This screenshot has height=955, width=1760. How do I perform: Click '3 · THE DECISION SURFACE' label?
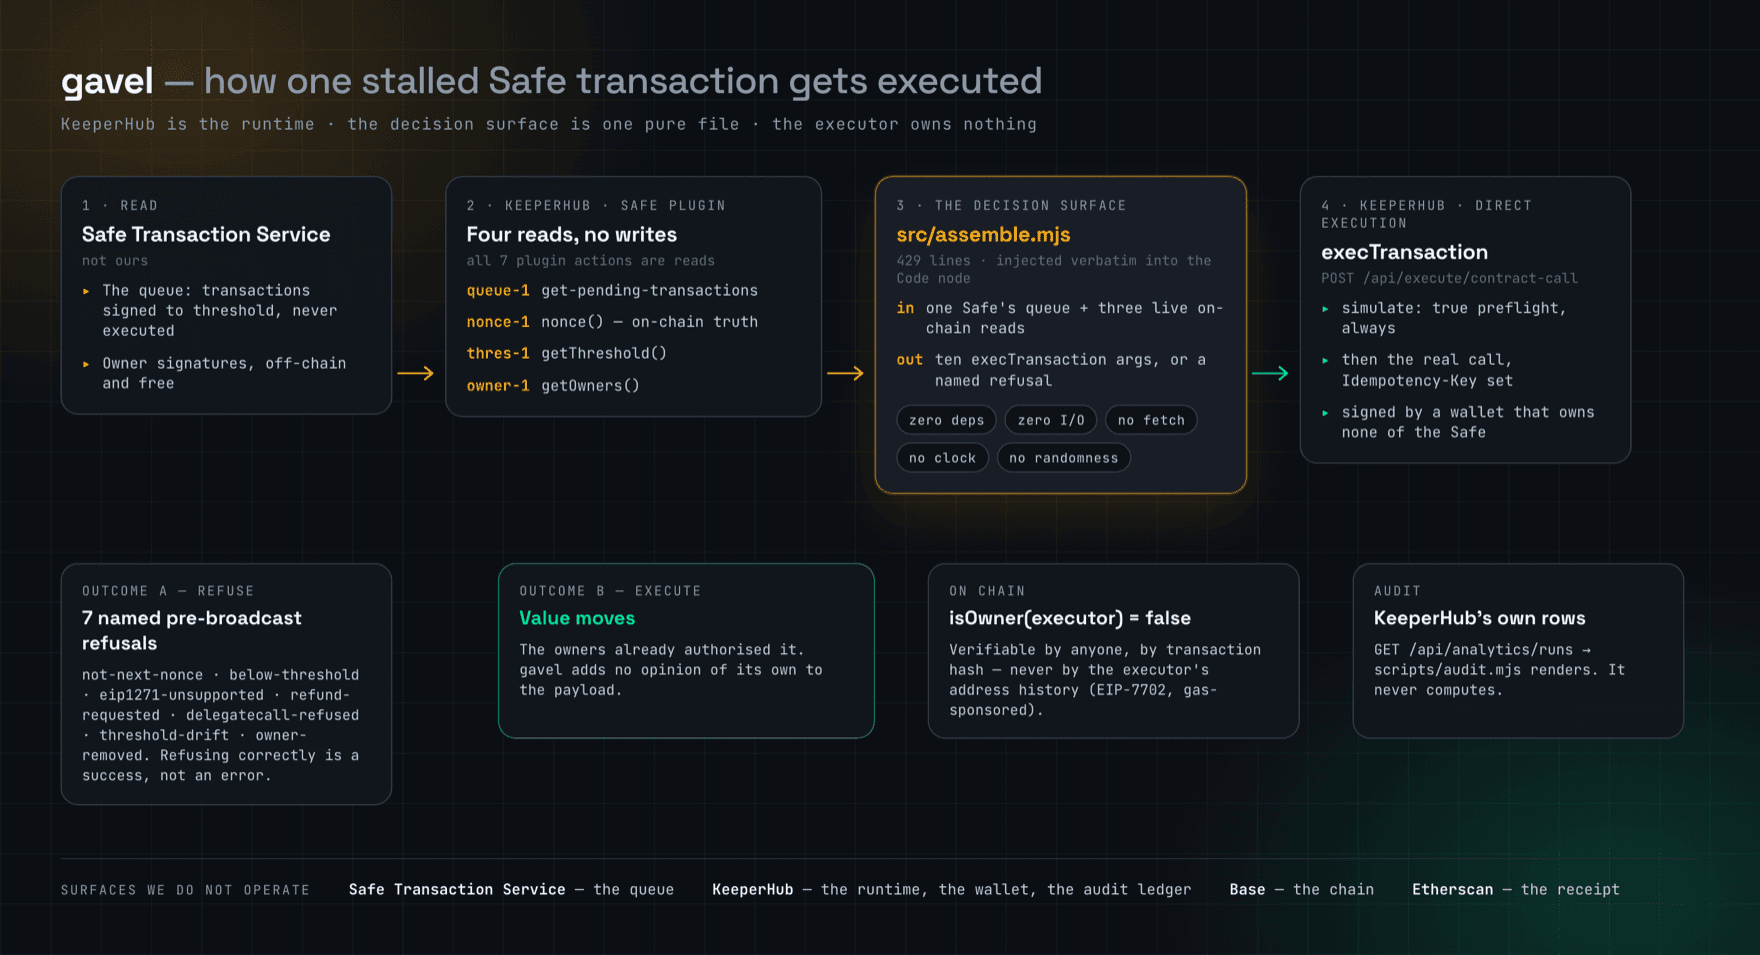1011,205
